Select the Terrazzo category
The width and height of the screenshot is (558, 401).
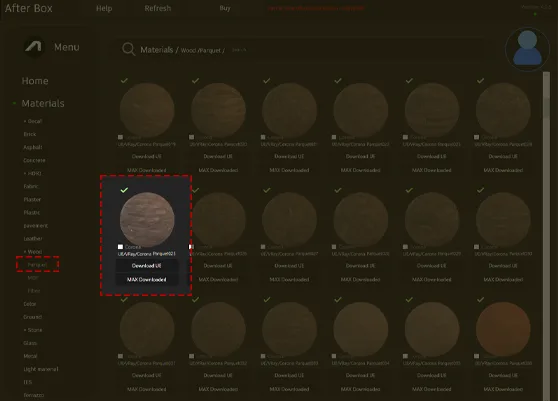[x=34, y=395]
